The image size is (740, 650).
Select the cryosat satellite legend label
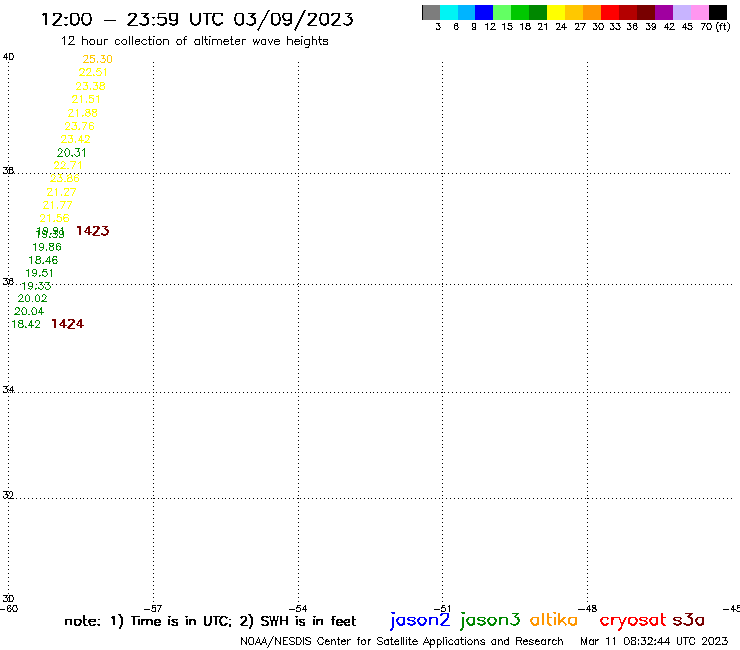coord(633,620)
